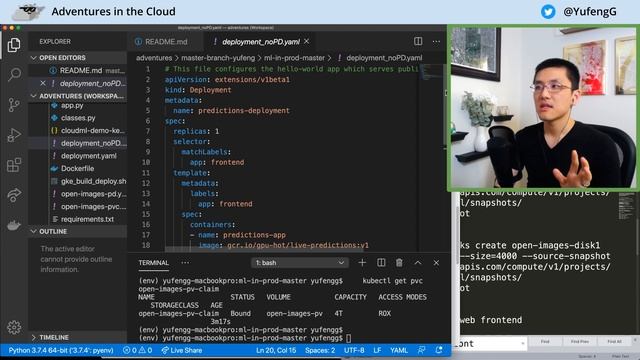Open the Search view in the activity bar

[14, 75]
